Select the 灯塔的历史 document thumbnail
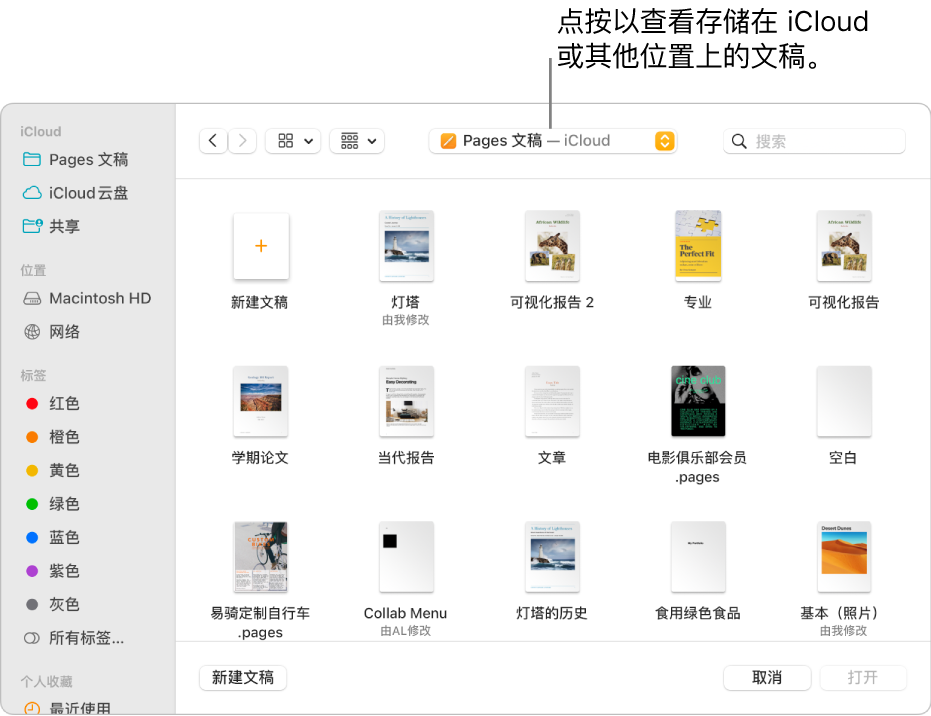The image size is (931, 716). tap(552, 557)
